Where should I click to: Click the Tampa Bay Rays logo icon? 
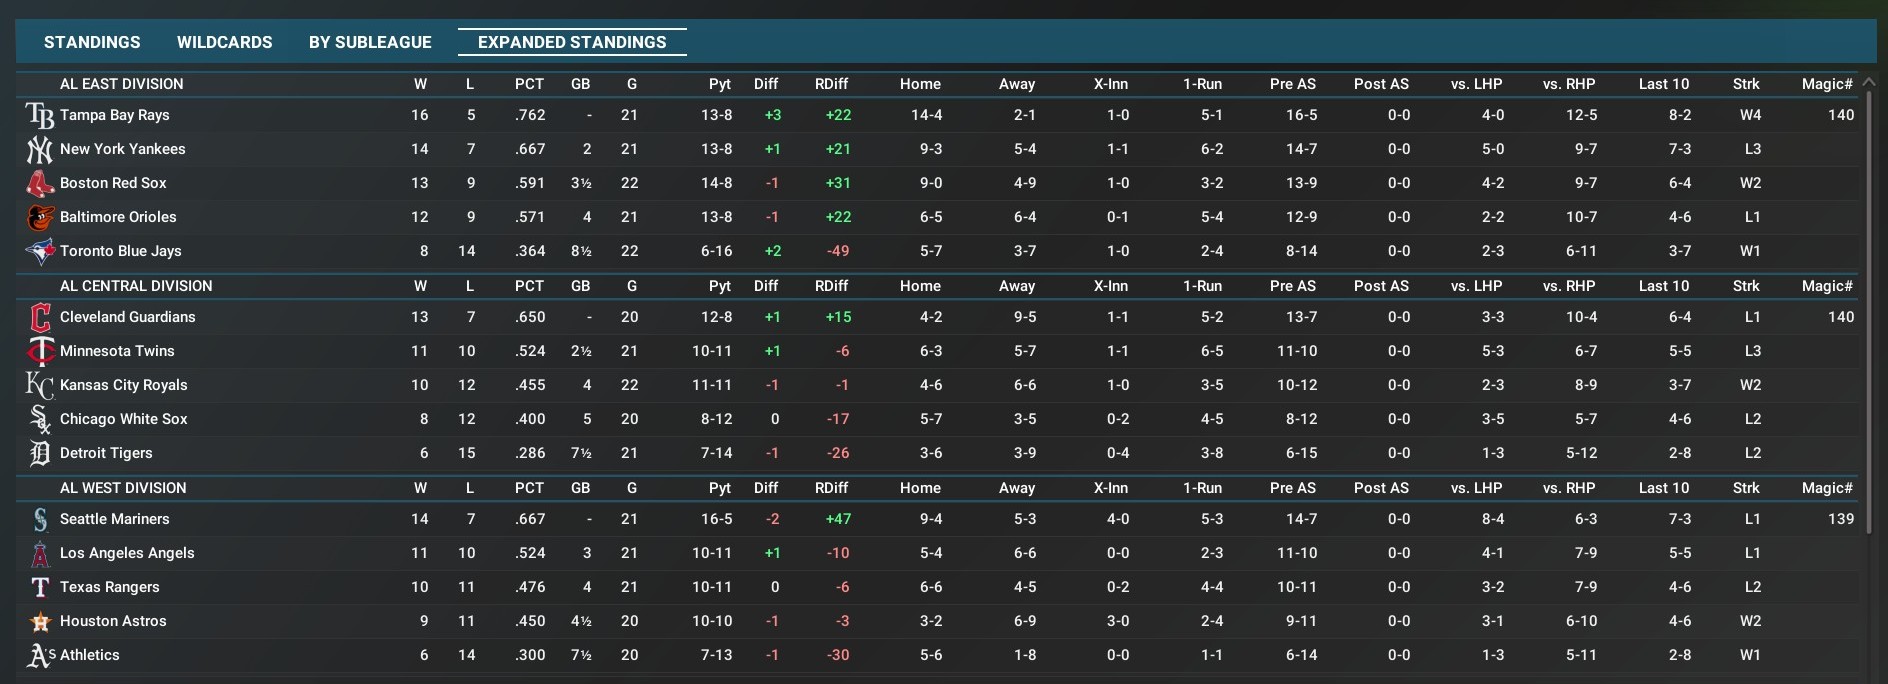pos(40,116)
